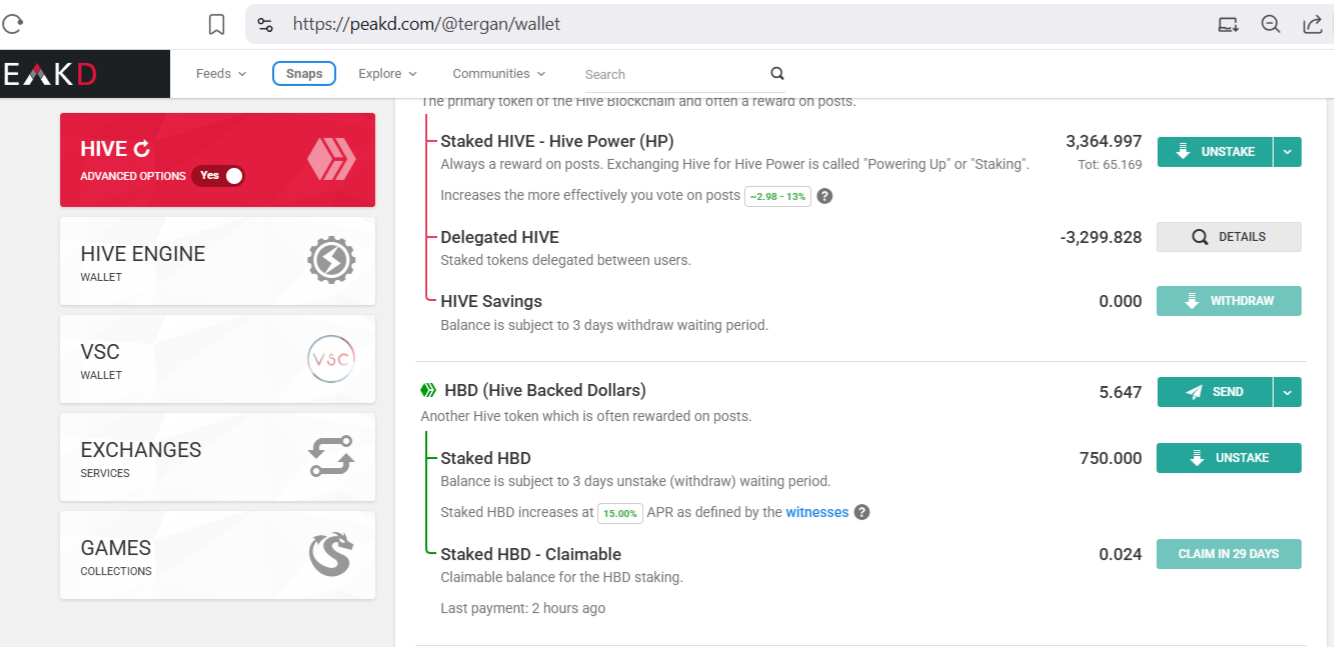
Task: Withdraw from HIVE Savings
Action: pyautogui.click(x=1229, y=301)
